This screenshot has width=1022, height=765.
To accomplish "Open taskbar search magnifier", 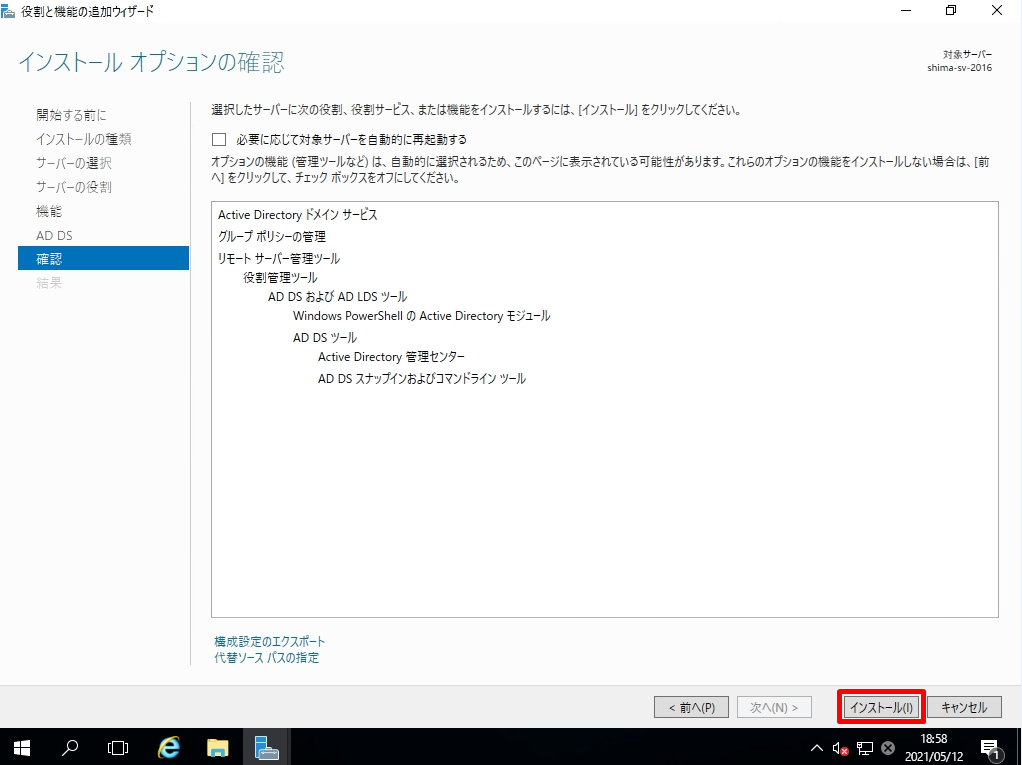I will (70, 747).
